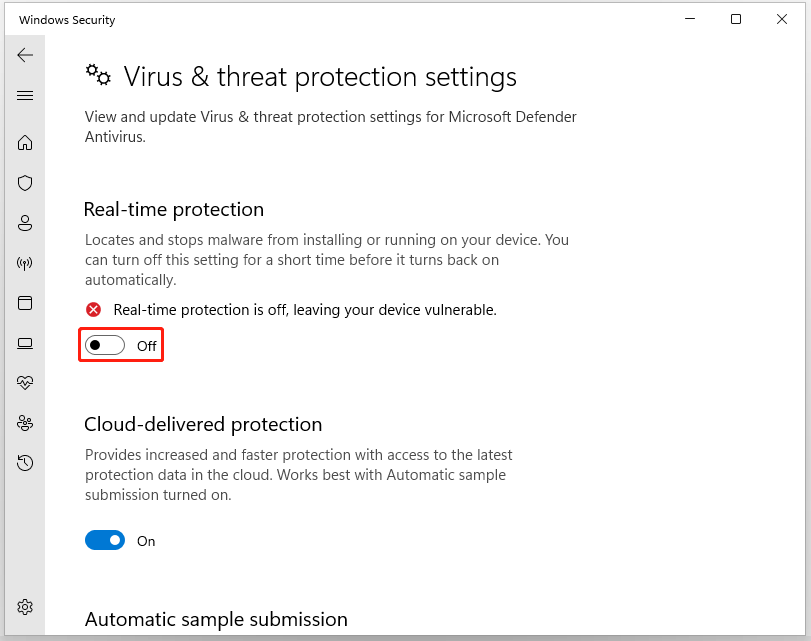Click the Windows Security title bar label
Screen dimensions: 811x641
click(66, 19)
